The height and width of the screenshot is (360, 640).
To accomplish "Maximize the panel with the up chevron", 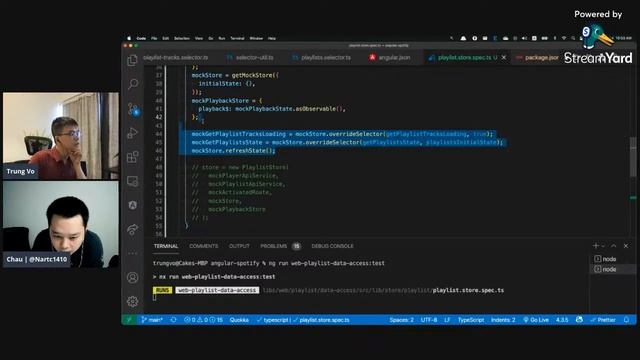I will coord(613,246).
